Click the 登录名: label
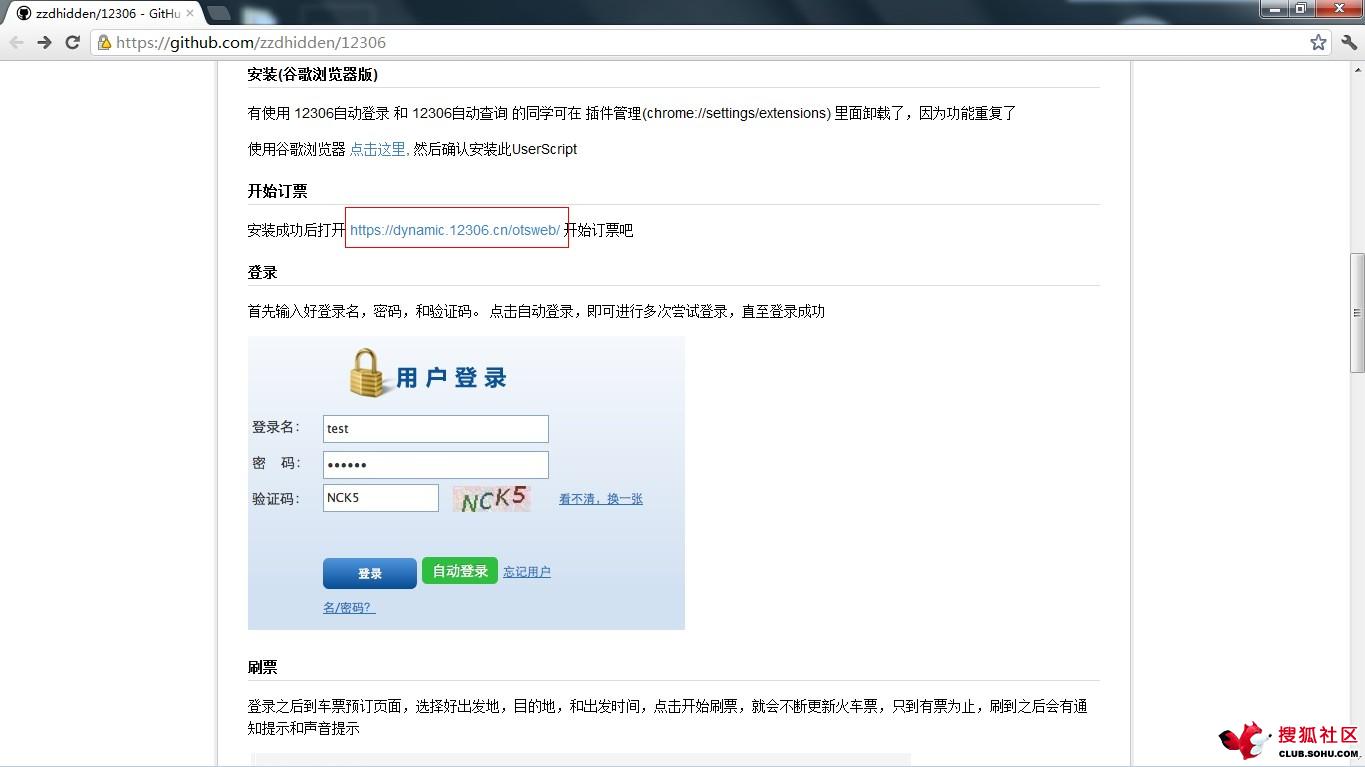Image resolution: width=1365 pixels, height=767 pixels. pyautogui.click(x=276, y=427)
